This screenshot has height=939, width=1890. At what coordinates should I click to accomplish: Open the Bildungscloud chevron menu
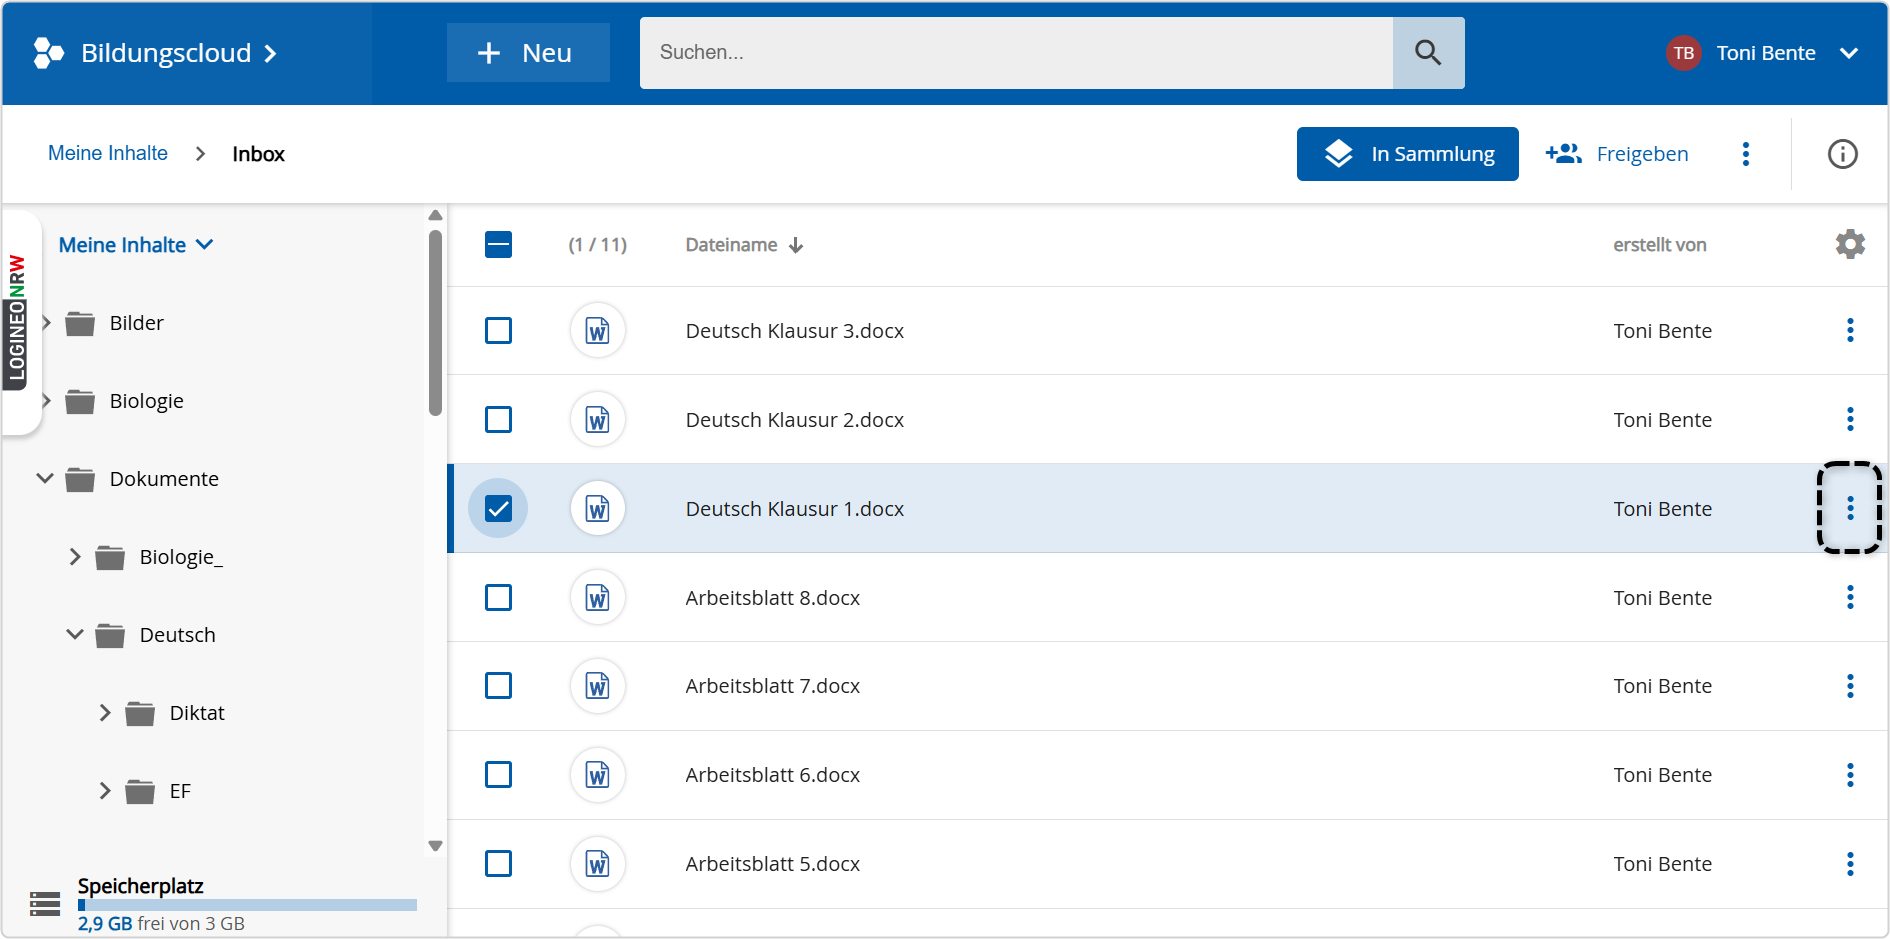point(270,54)
